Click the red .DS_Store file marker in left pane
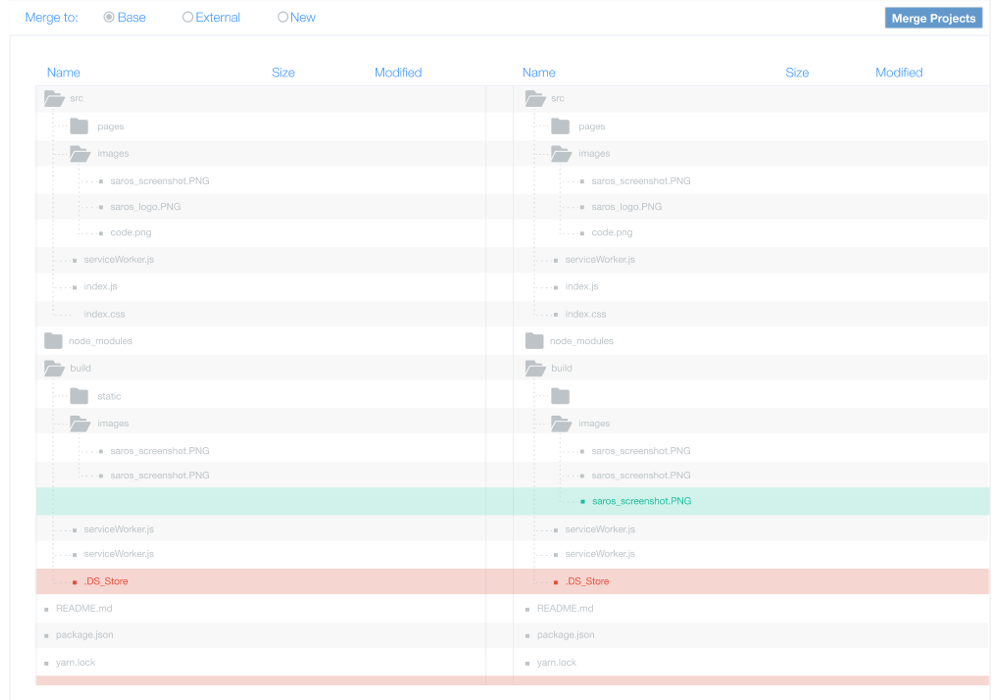 (74, 582)
